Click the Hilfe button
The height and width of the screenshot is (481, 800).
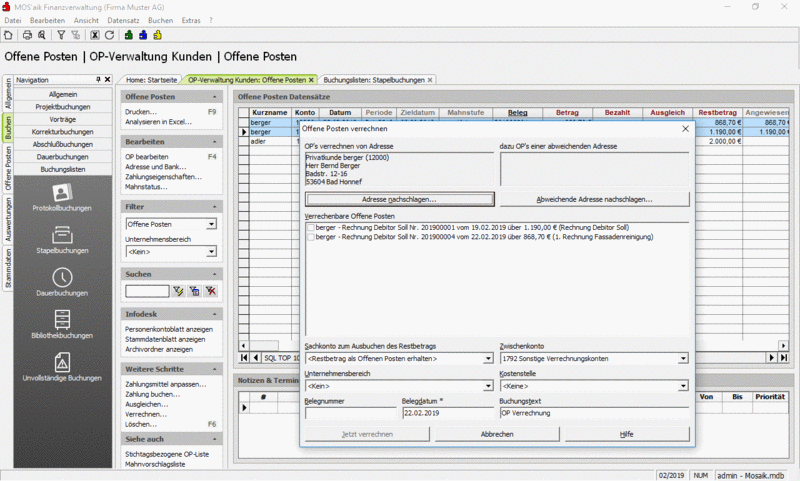(627, 435)
